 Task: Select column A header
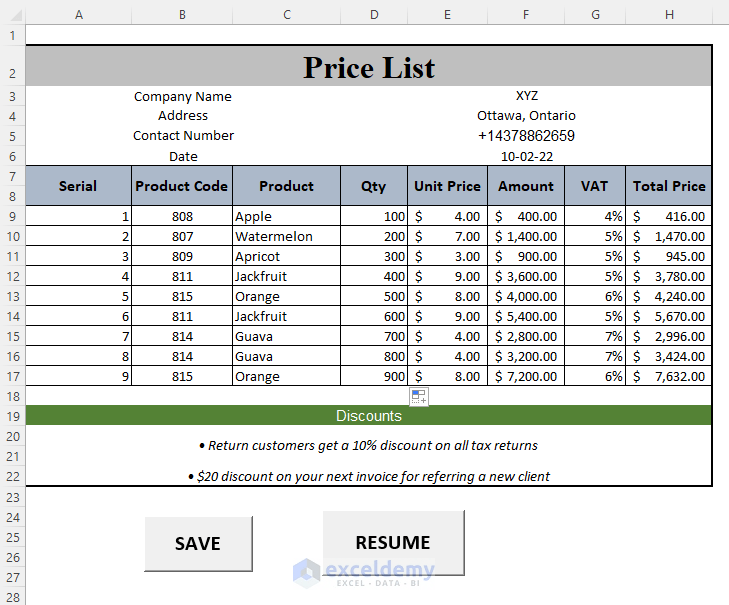click(x=79, y=15)
